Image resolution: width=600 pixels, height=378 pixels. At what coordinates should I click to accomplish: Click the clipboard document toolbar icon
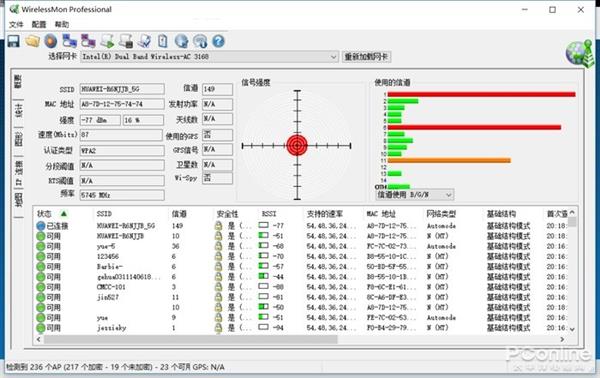coord(163,41)
